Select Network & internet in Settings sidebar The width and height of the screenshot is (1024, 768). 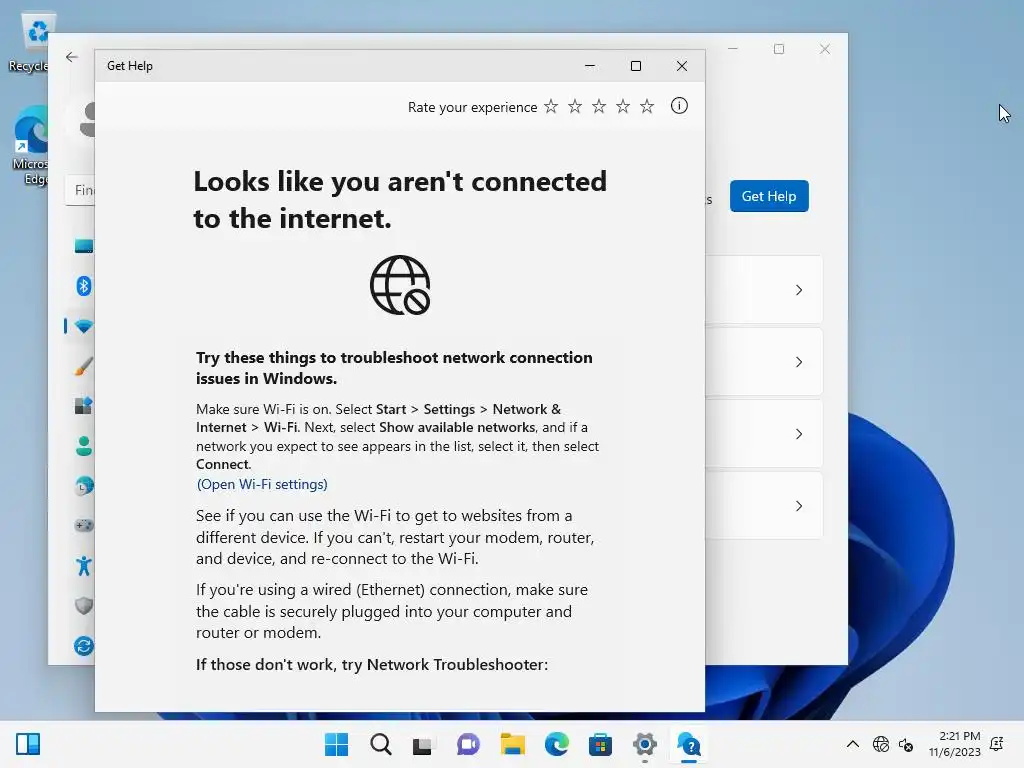pyautogui.click(x=84, y=326)
